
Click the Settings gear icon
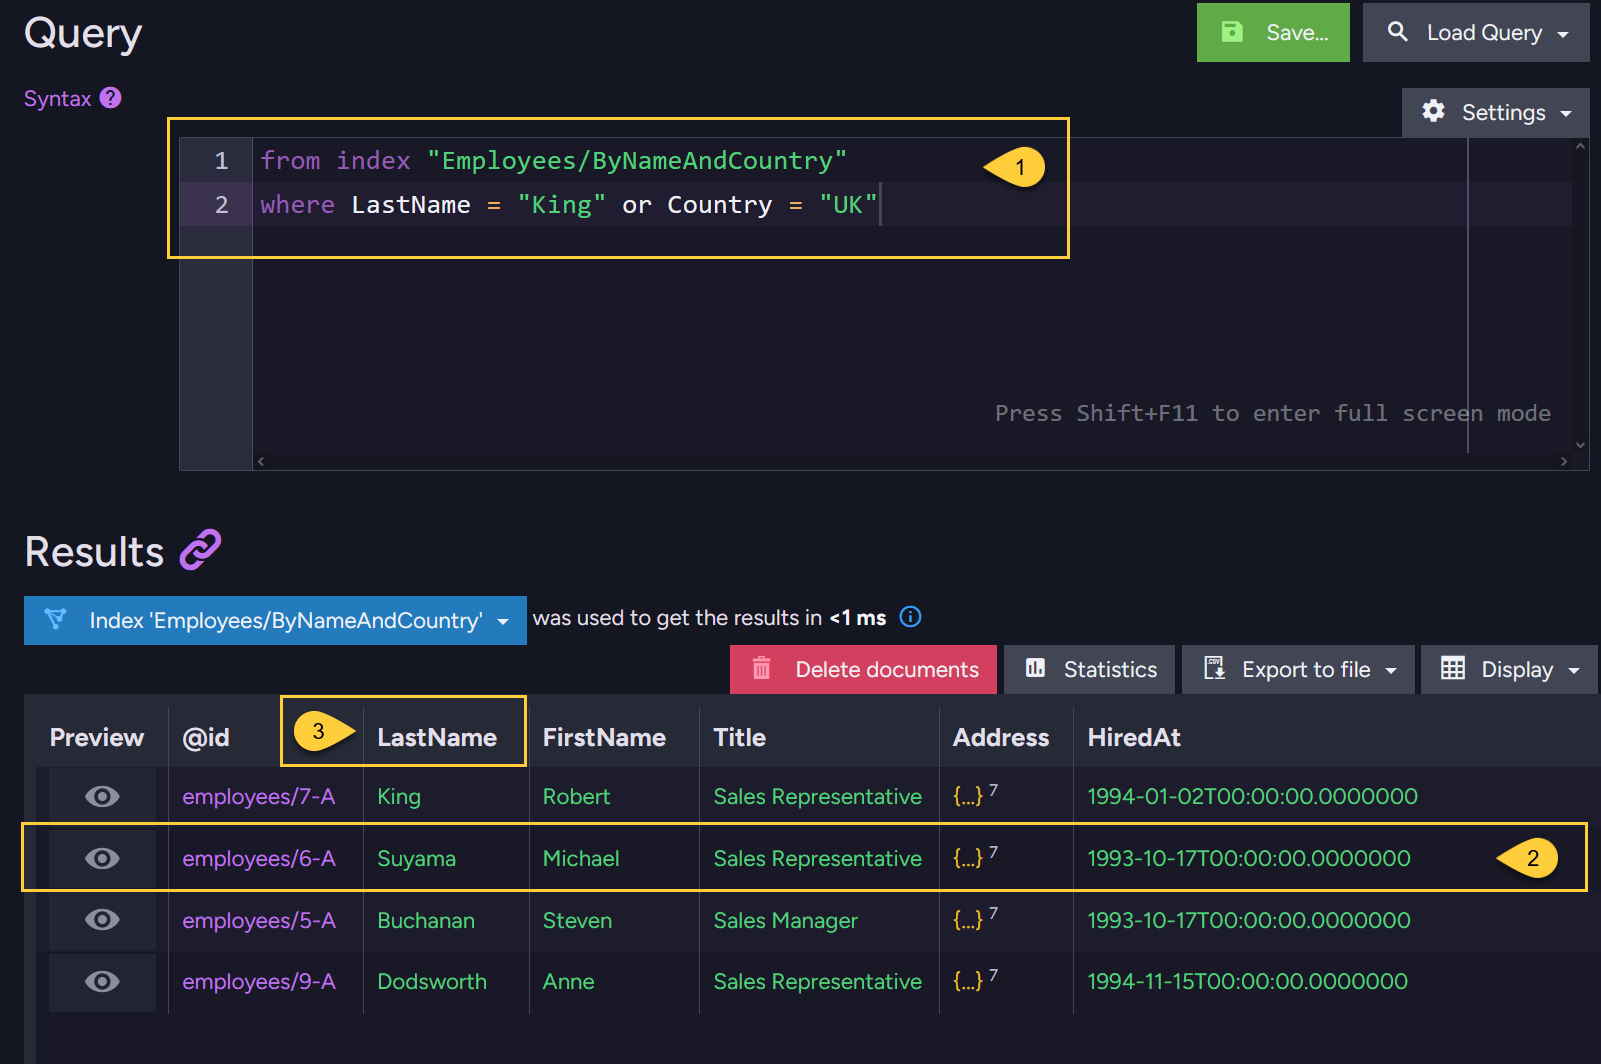[x=1434, y=111]
